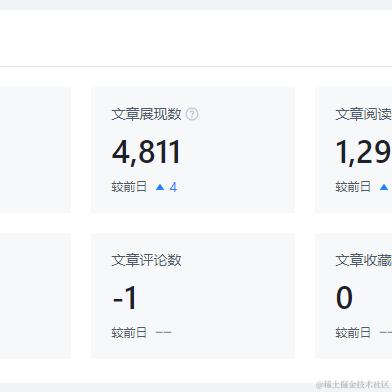Click the 文章展现数 label

146,114
